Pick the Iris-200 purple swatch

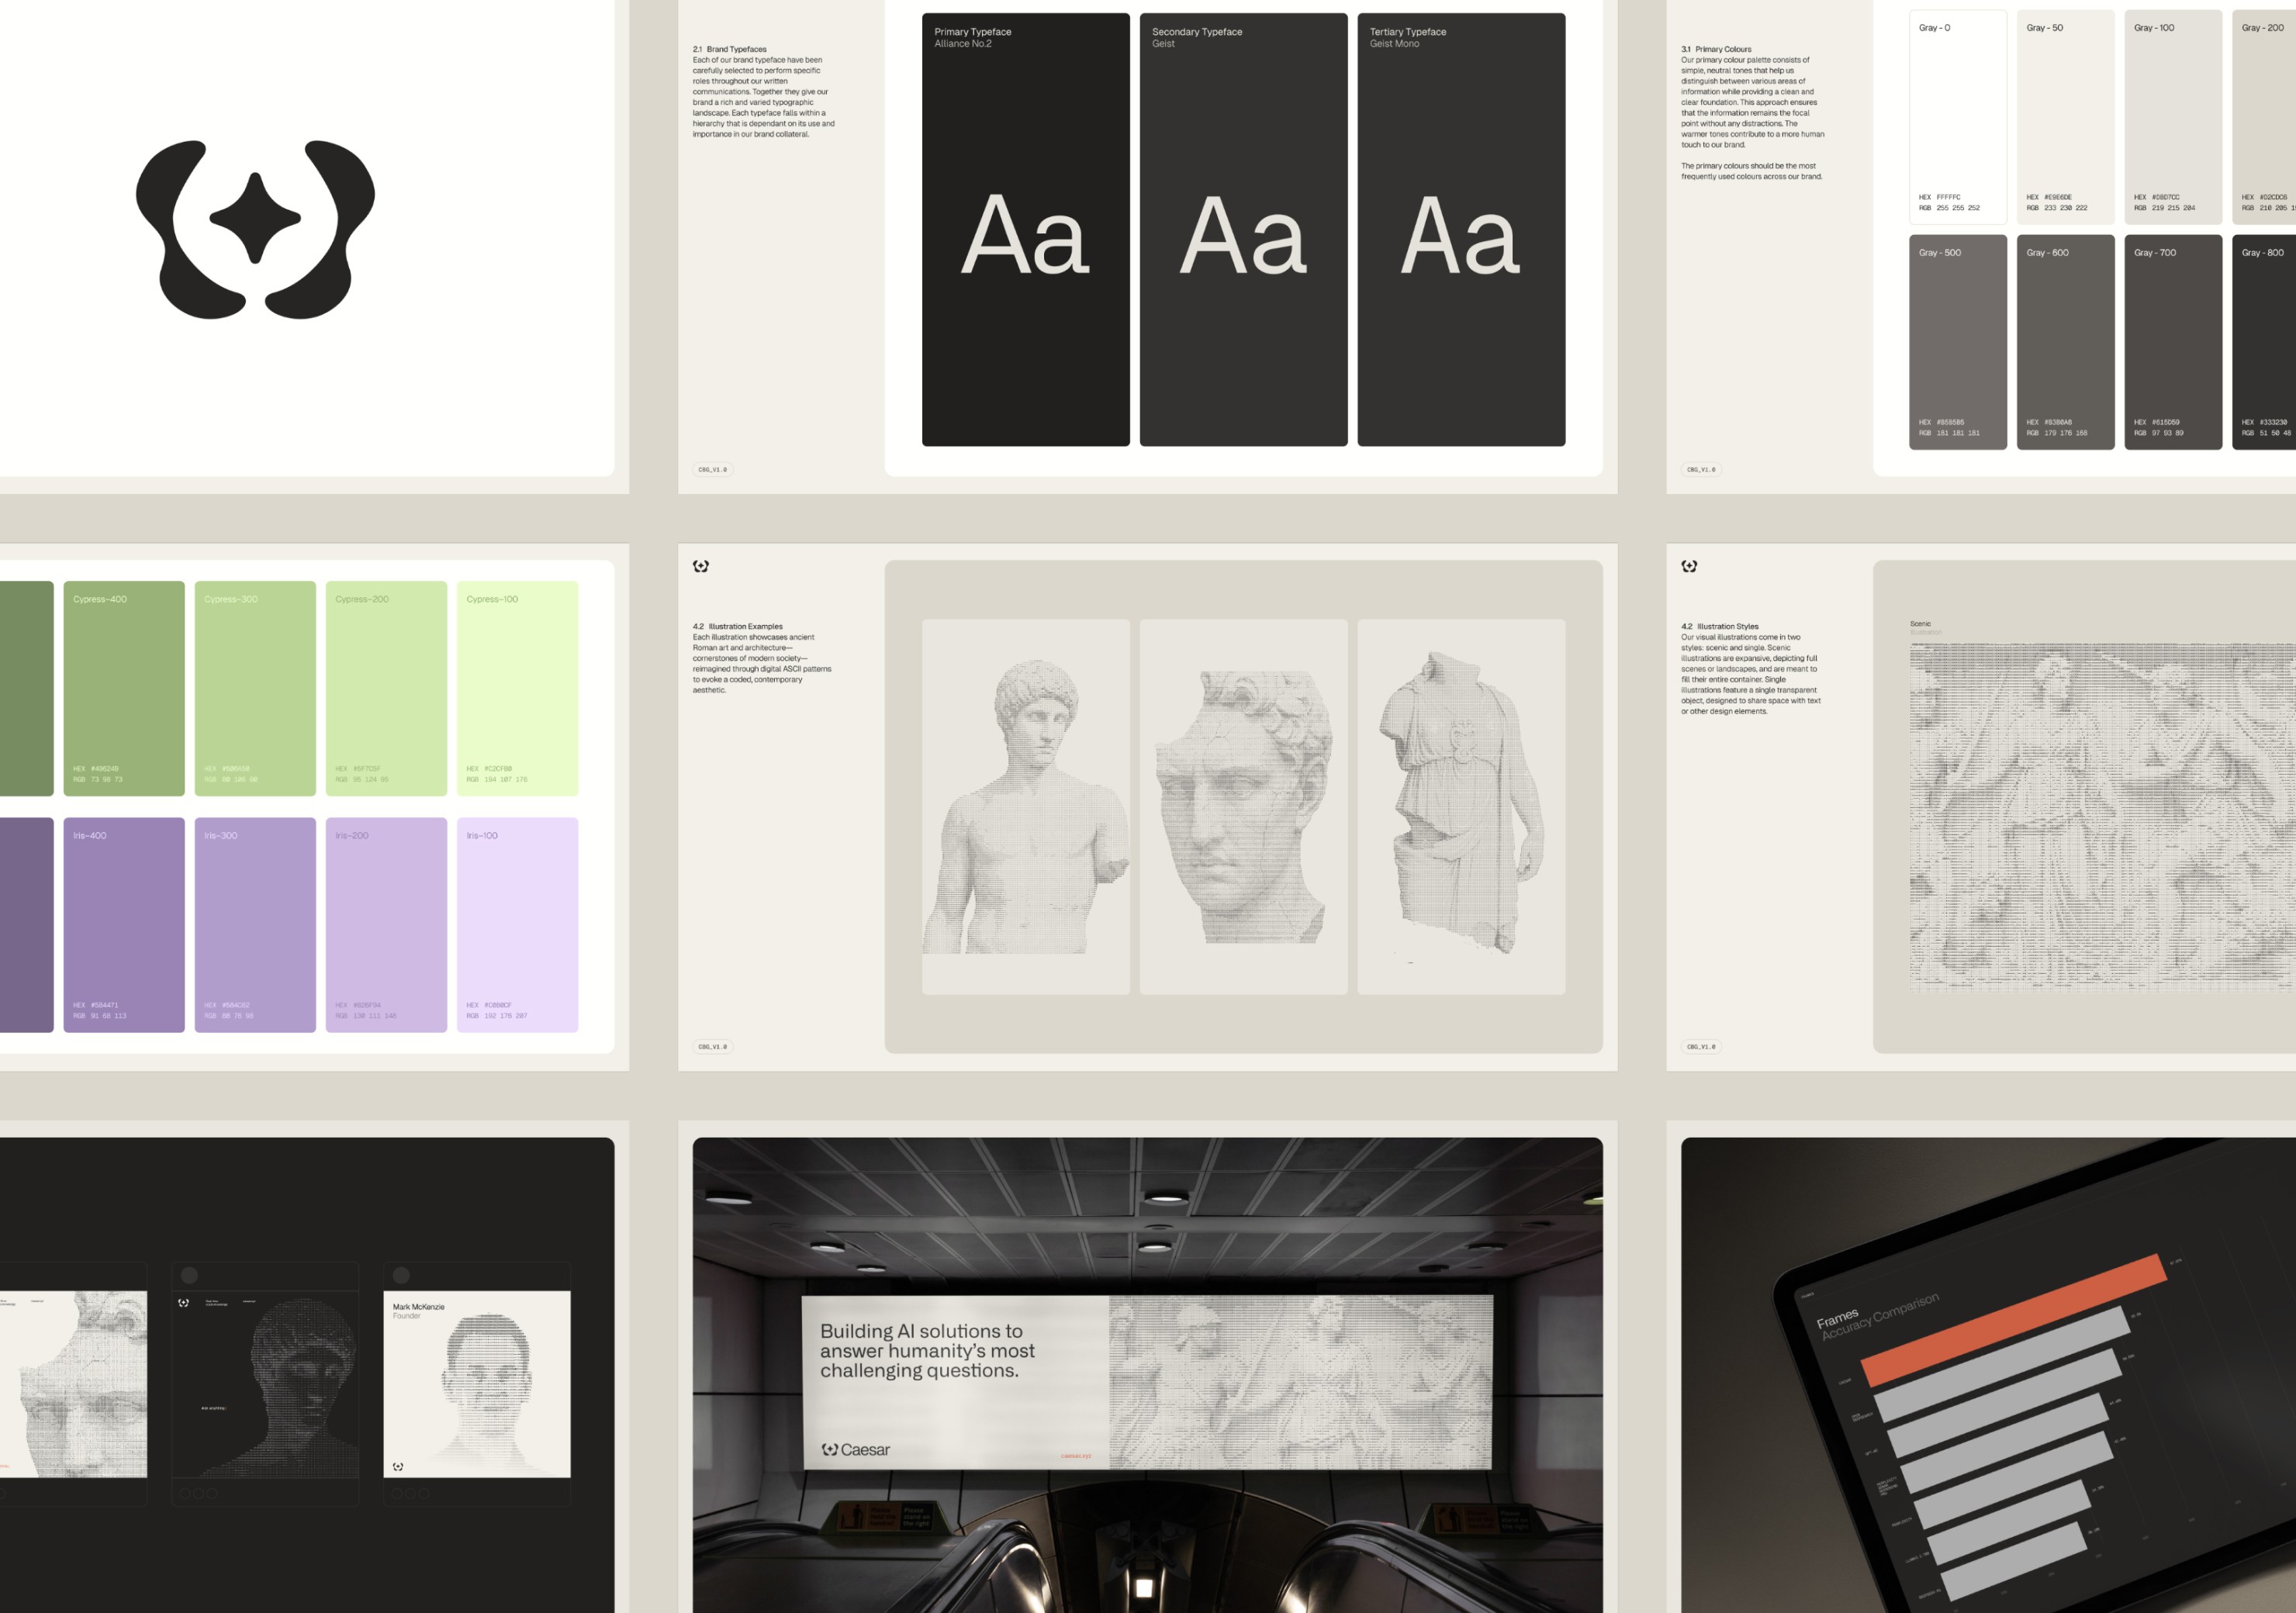click(x=386, y=924)
